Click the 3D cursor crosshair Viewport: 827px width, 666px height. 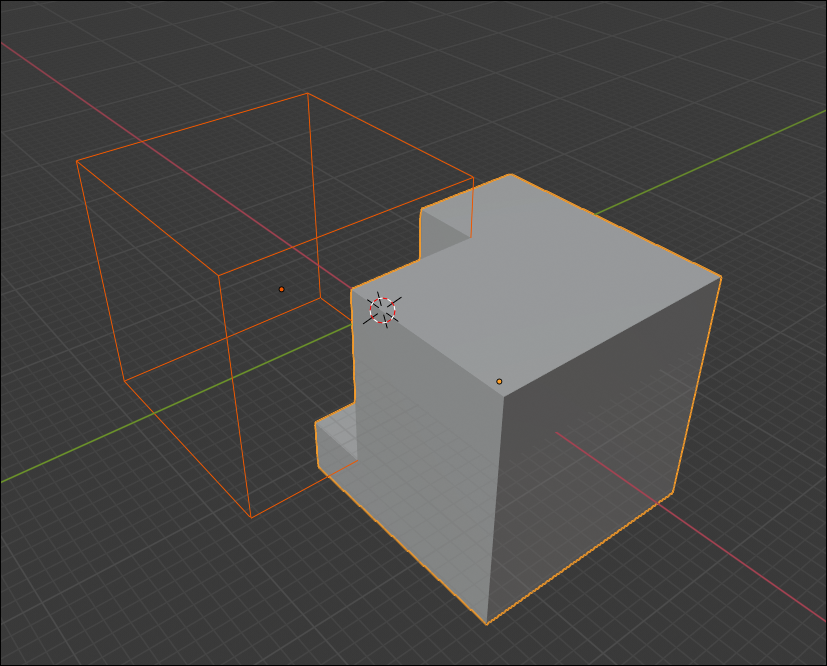tap(382, 310)
